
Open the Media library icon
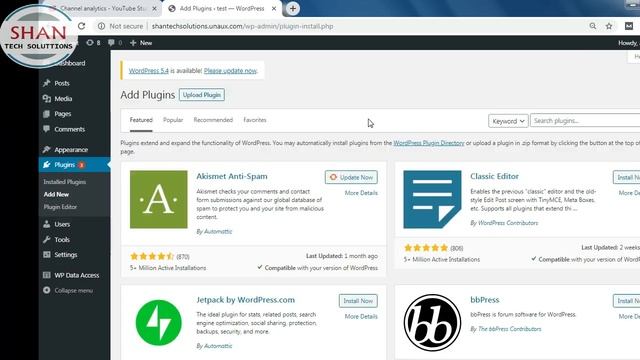(x=47, y=98)
